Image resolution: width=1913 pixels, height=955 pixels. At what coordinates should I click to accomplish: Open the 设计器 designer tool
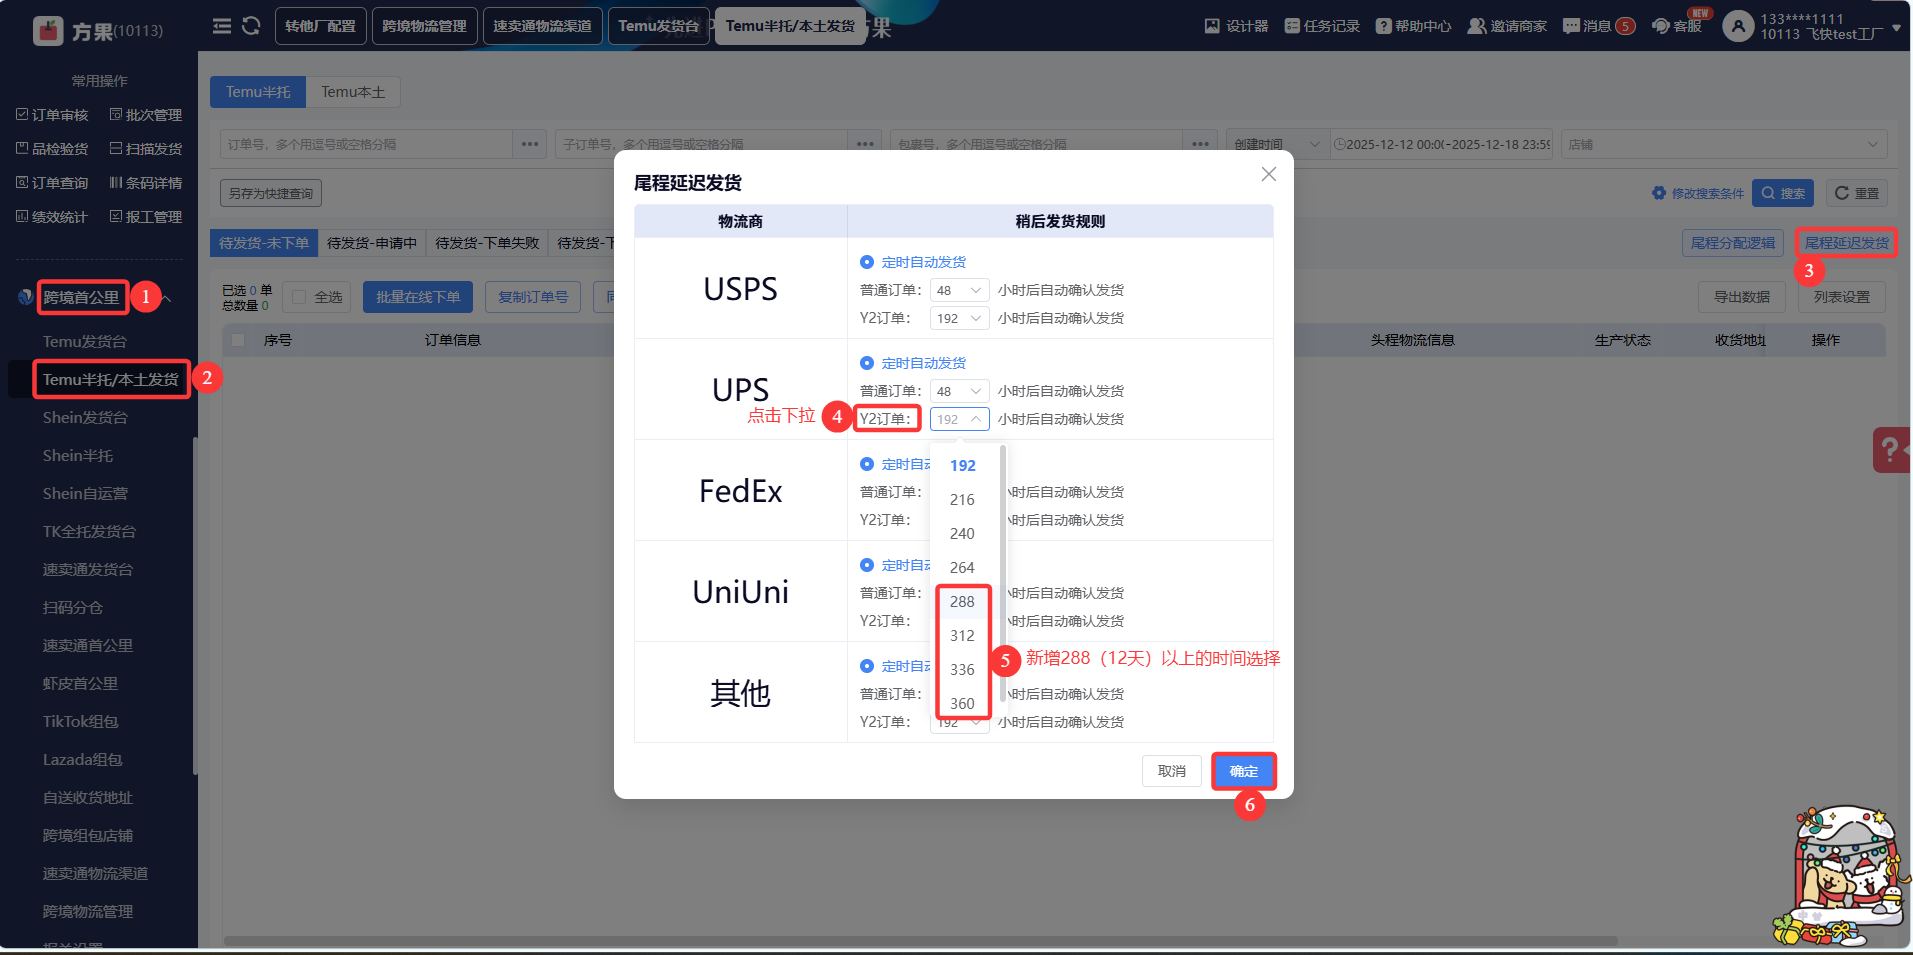(1236, 26)
